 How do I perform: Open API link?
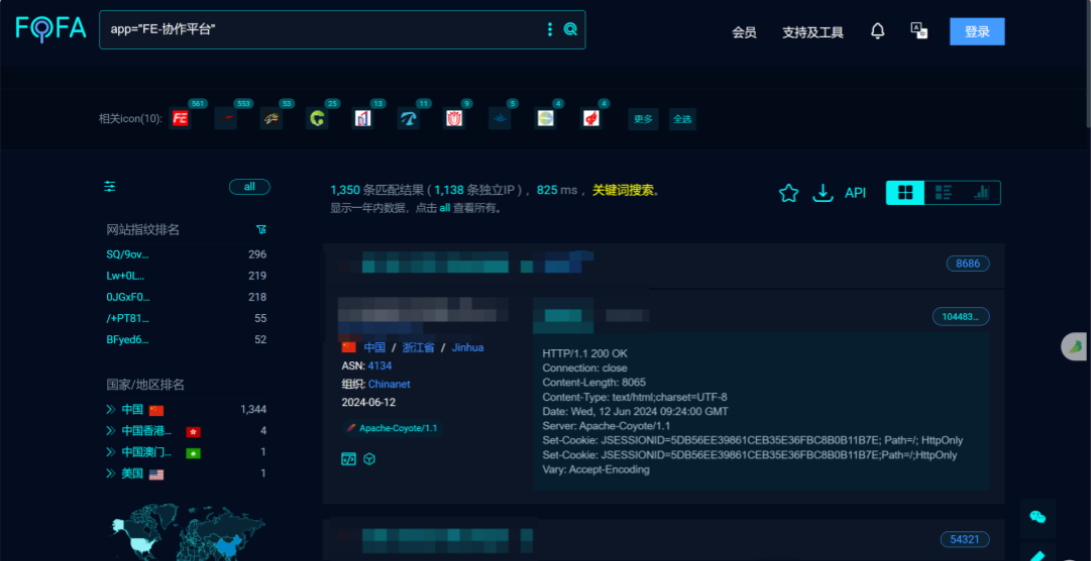pos(855,193)
